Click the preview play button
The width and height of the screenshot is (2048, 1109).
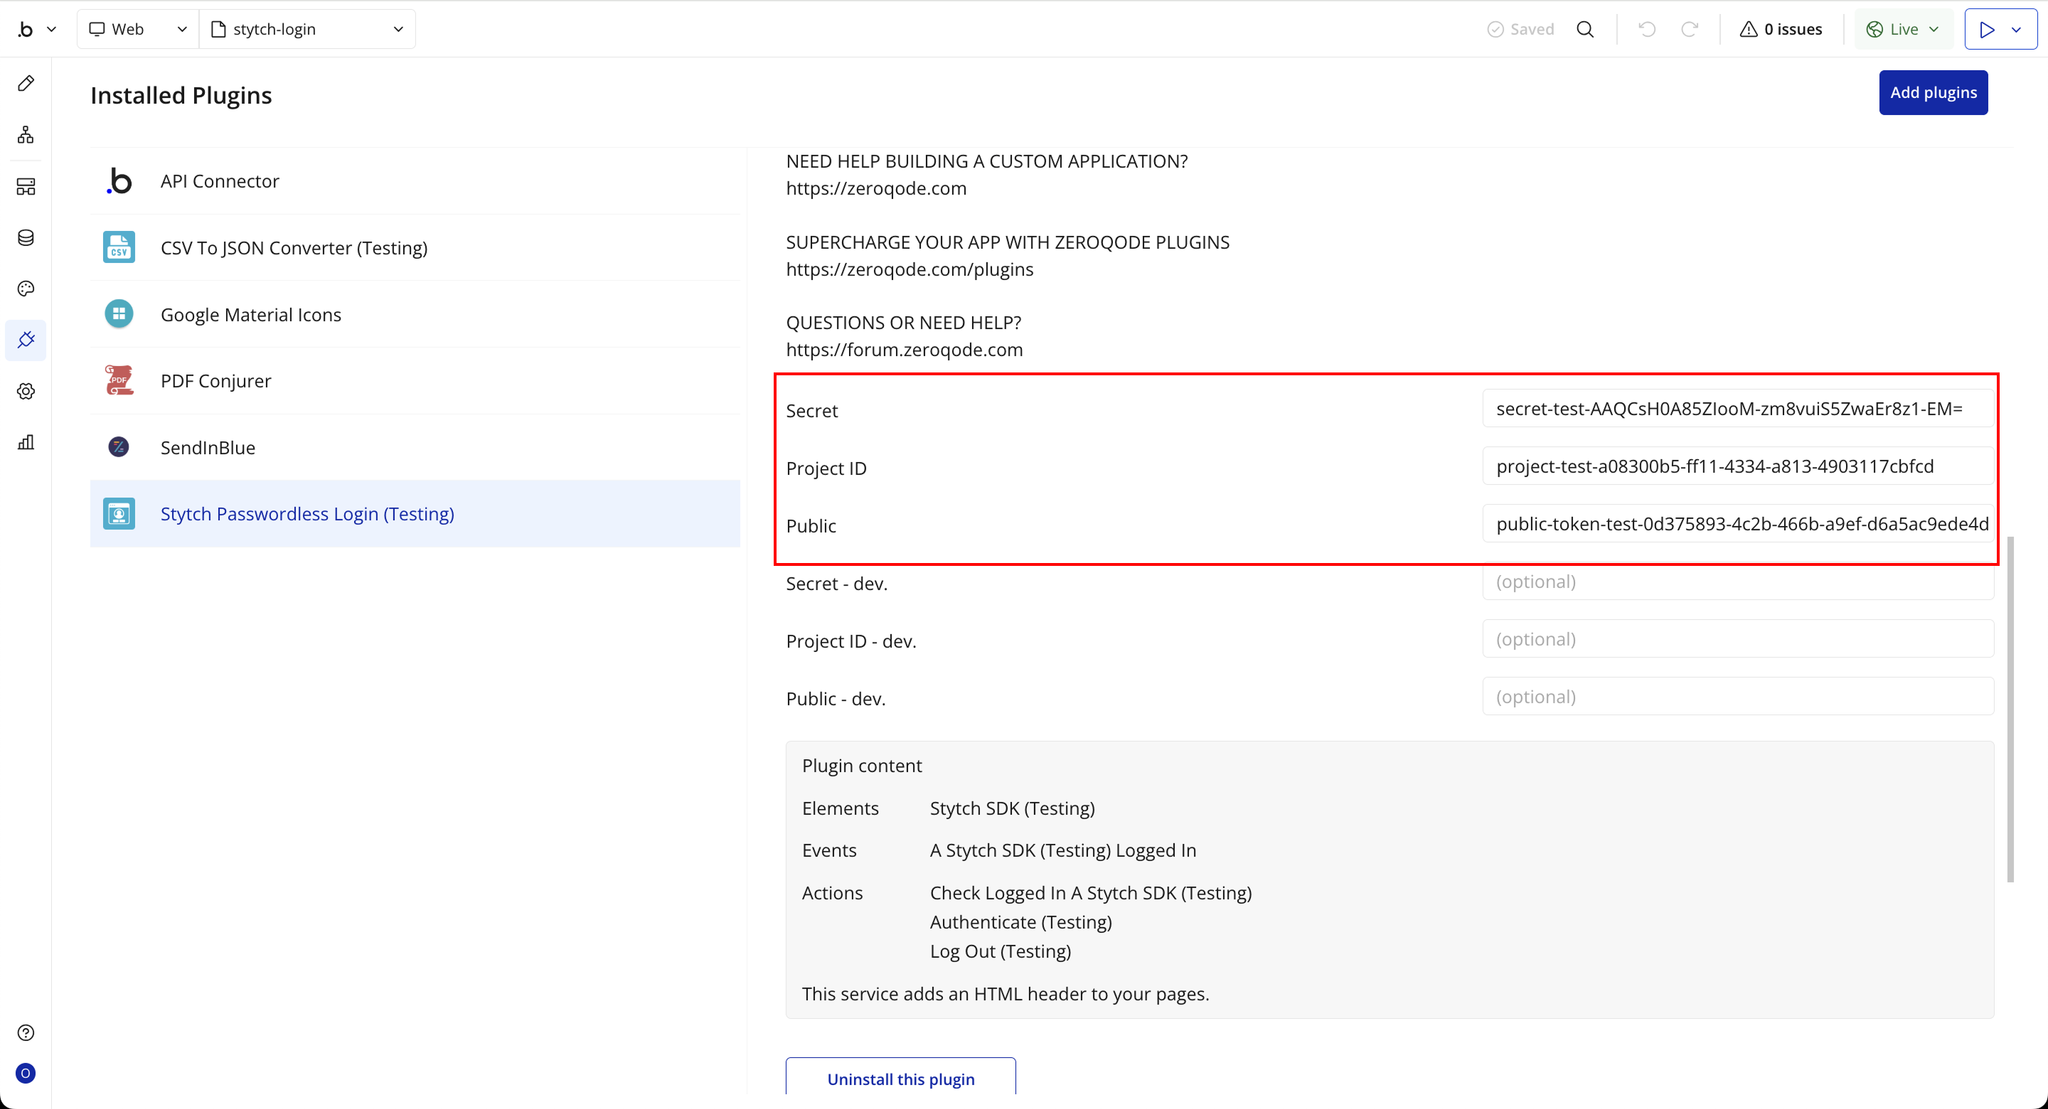[x=1987, y=29]
